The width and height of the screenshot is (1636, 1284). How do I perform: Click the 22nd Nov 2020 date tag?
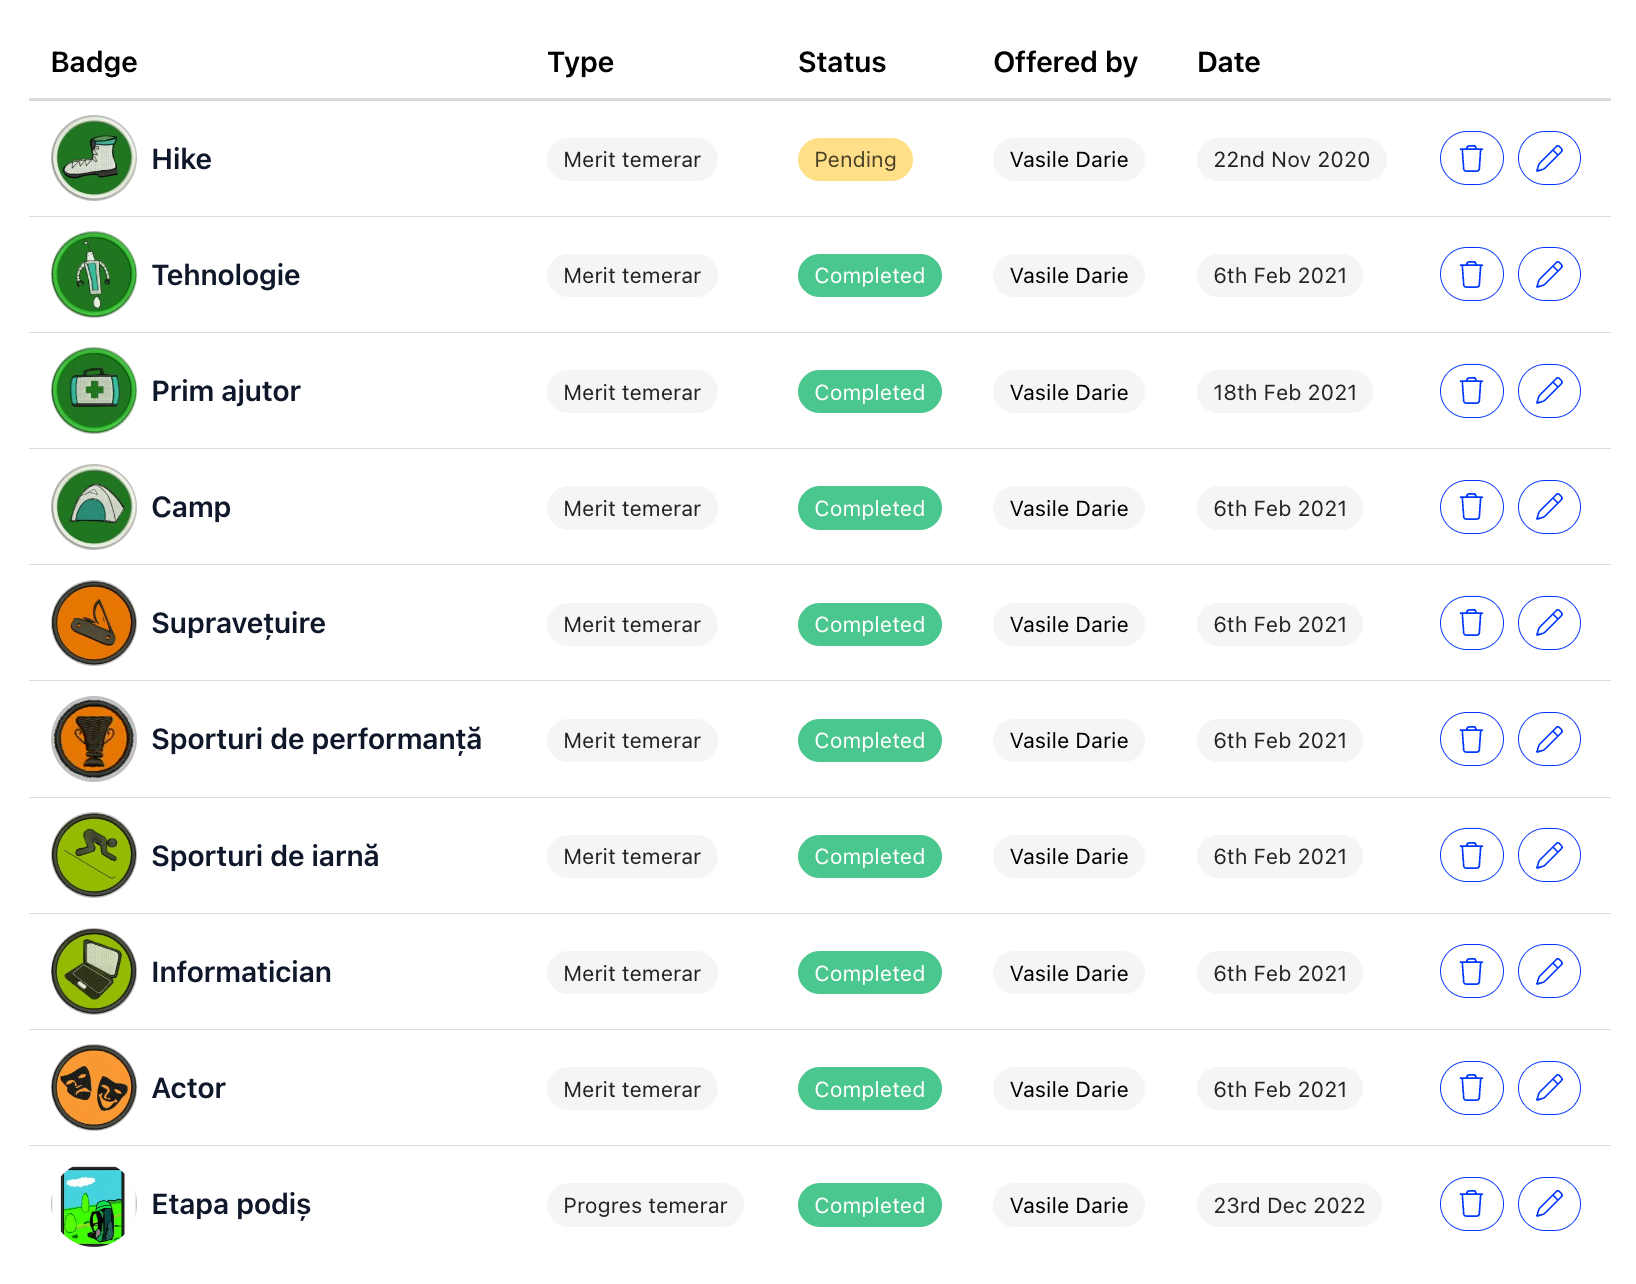[x=1291, y=160]
